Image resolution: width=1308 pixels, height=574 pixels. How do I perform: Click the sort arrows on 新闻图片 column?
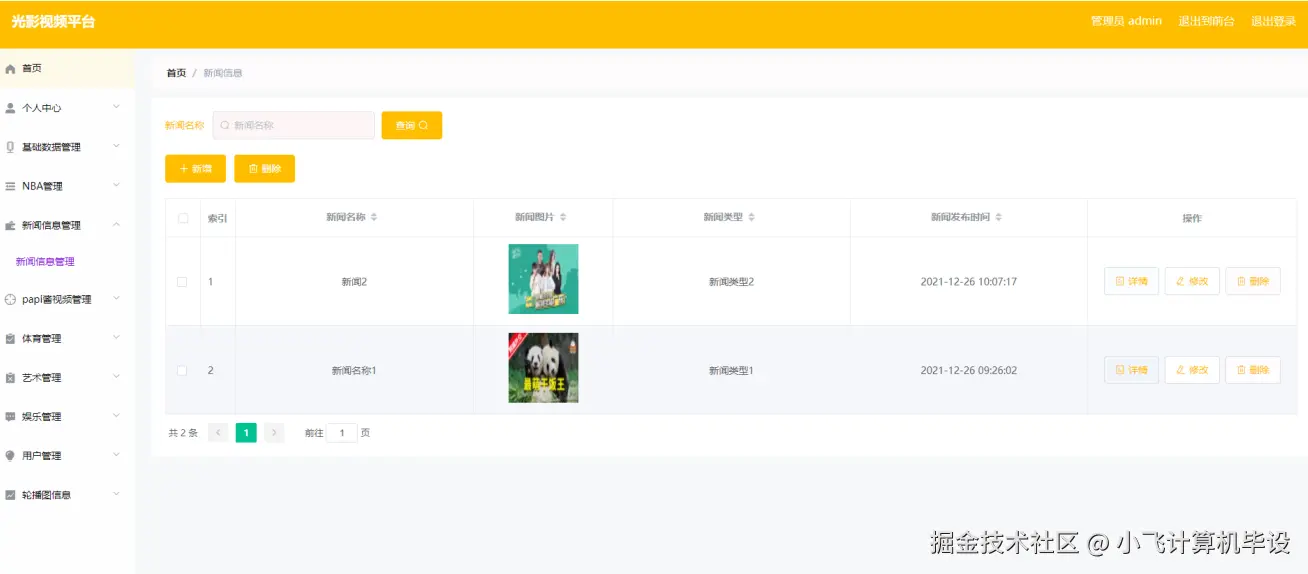coord(563,217)
